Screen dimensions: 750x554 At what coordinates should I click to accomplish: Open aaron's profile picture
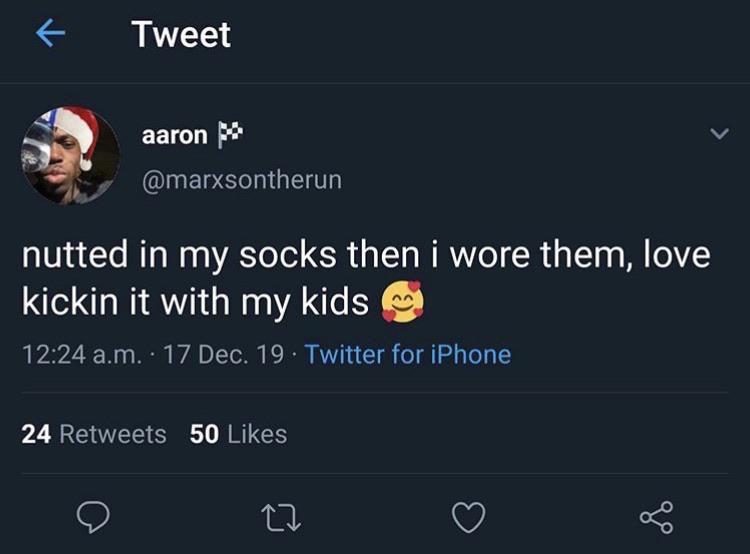[70, 156]
